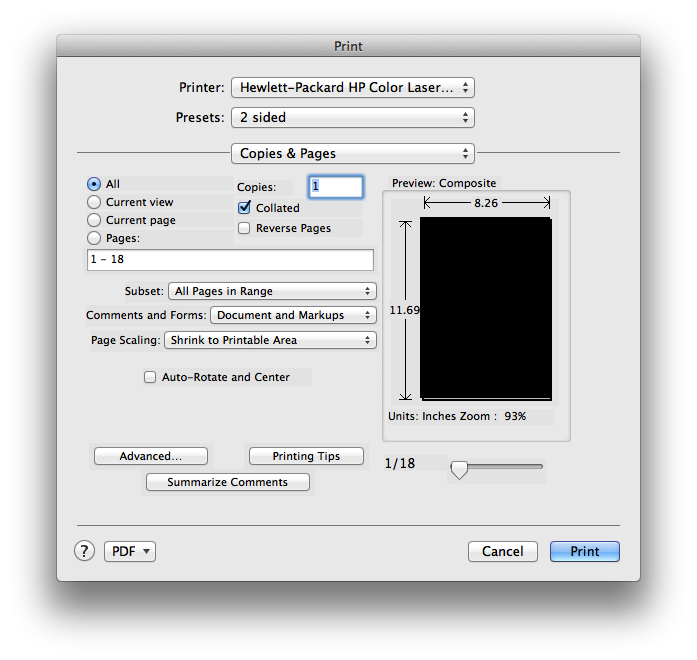697x660 pixels.
Task: Pick the Pages range radio button
Action: tap(94, 238)
